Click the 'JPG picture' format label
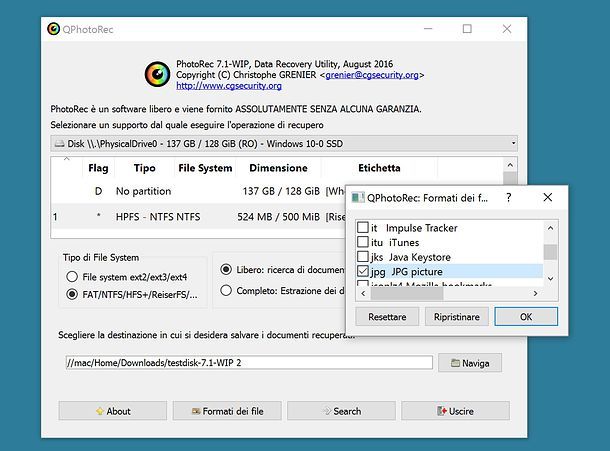This screenshot has height=451, width=610. coord(417,272)
